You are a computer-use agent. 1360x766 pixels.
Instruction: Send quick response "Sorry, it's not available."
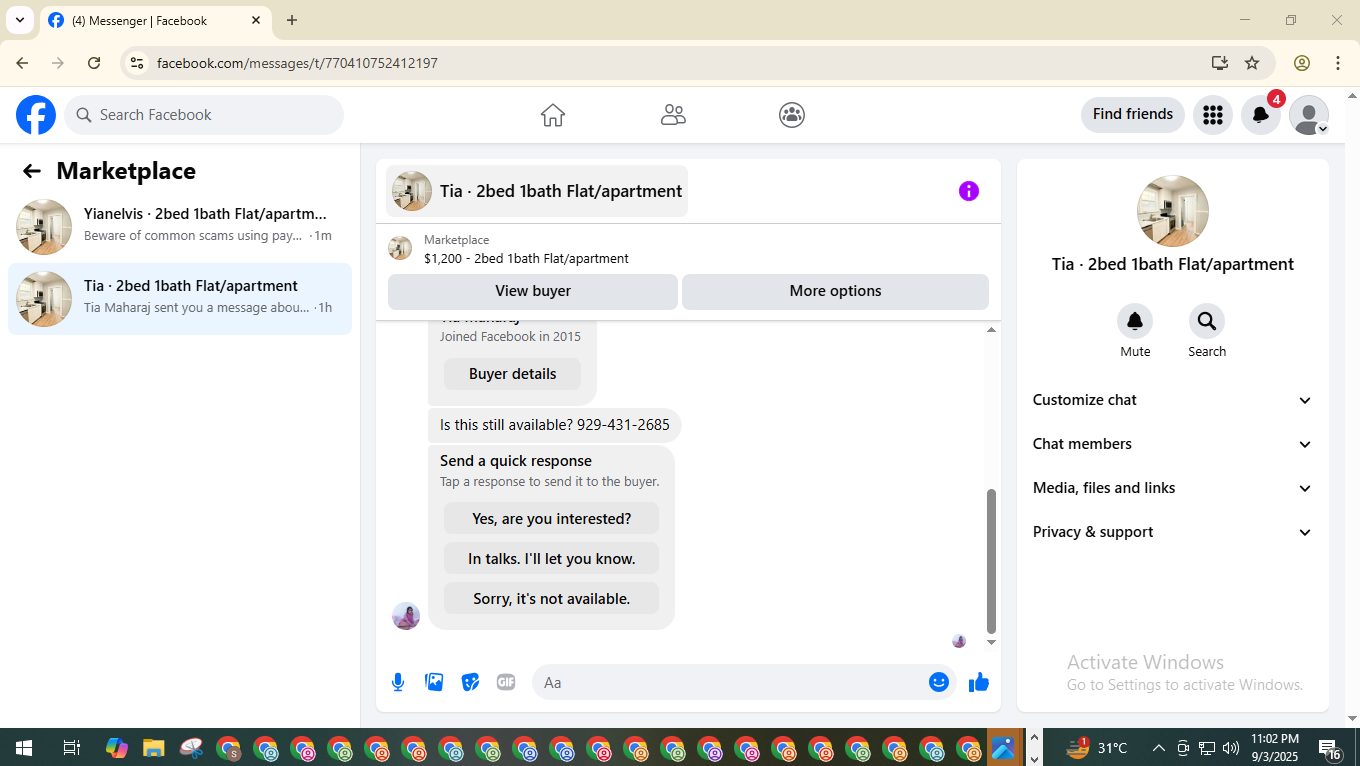(551, 599)
